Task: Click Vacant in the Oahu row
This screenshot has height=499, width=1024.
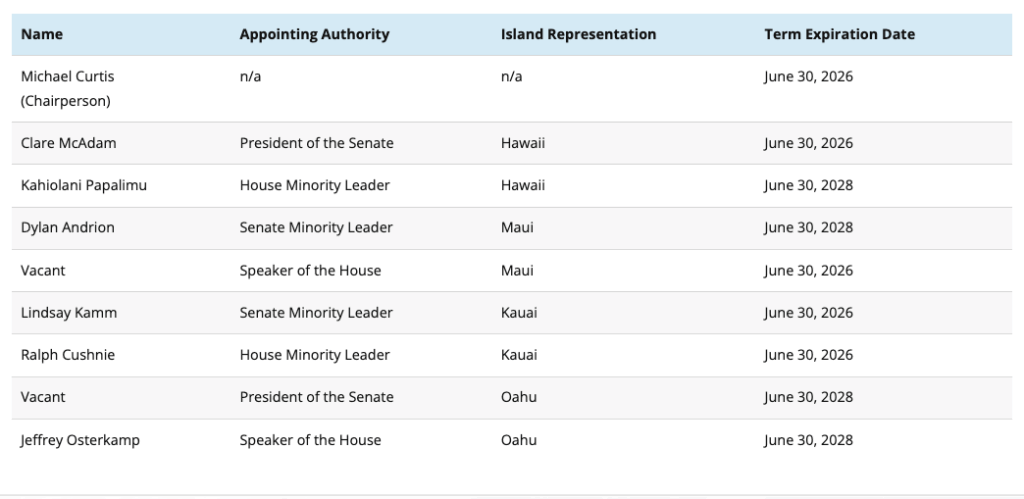Action: (43, 397)
